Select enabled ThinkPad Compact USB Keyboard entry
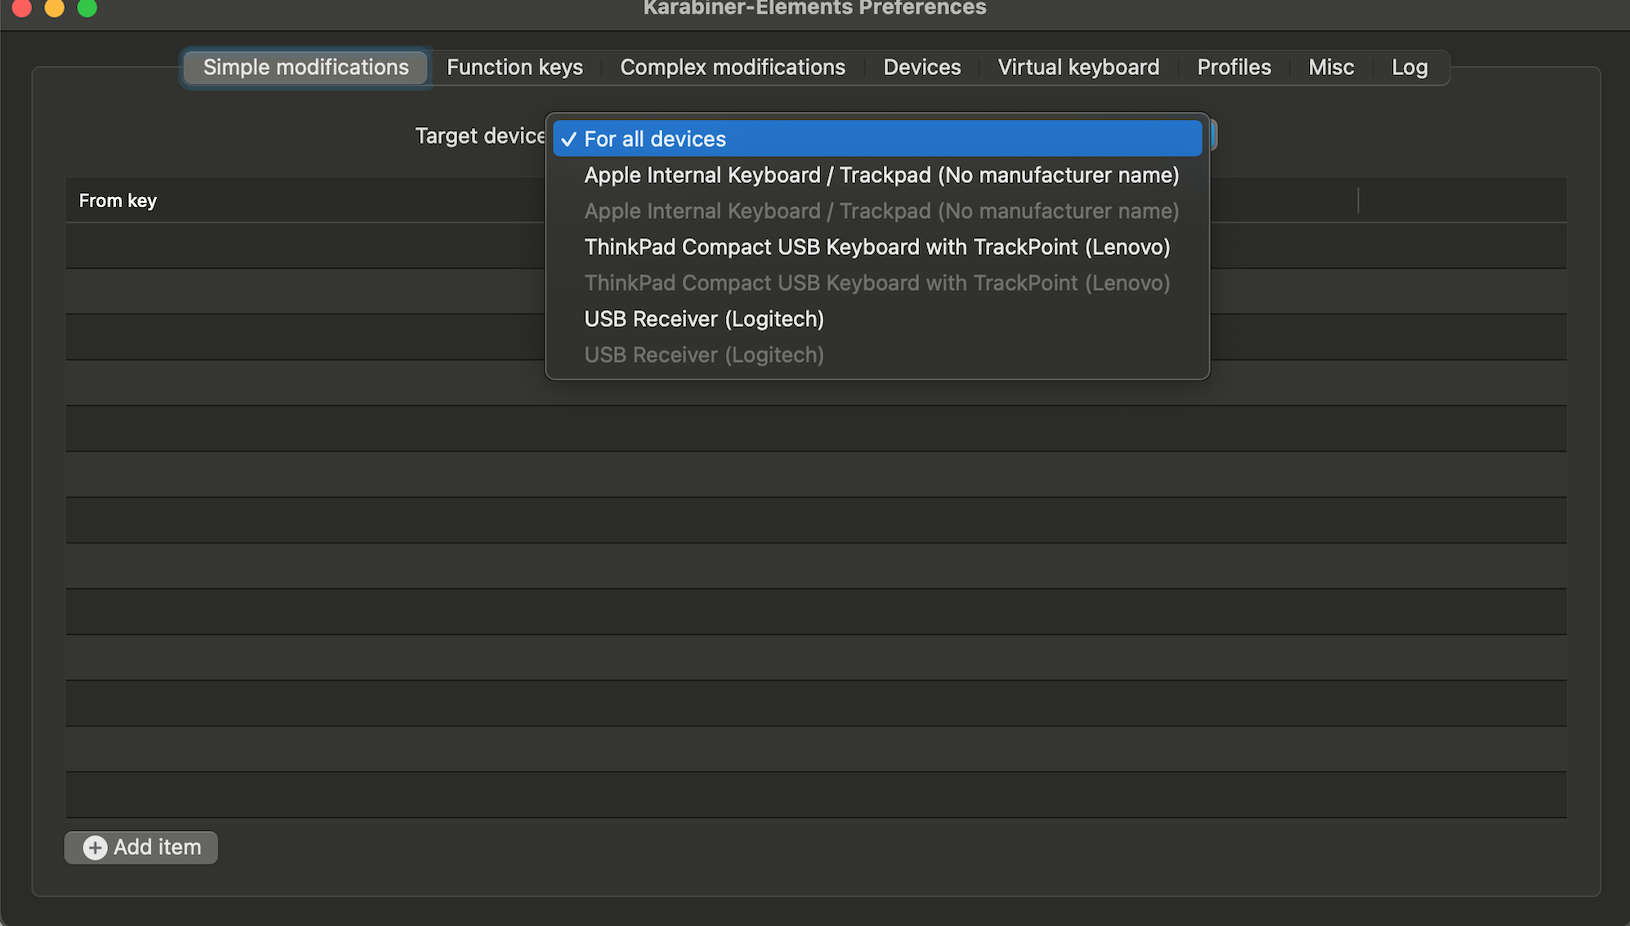This screenshot has width=1630, height=926. (877, 247)
